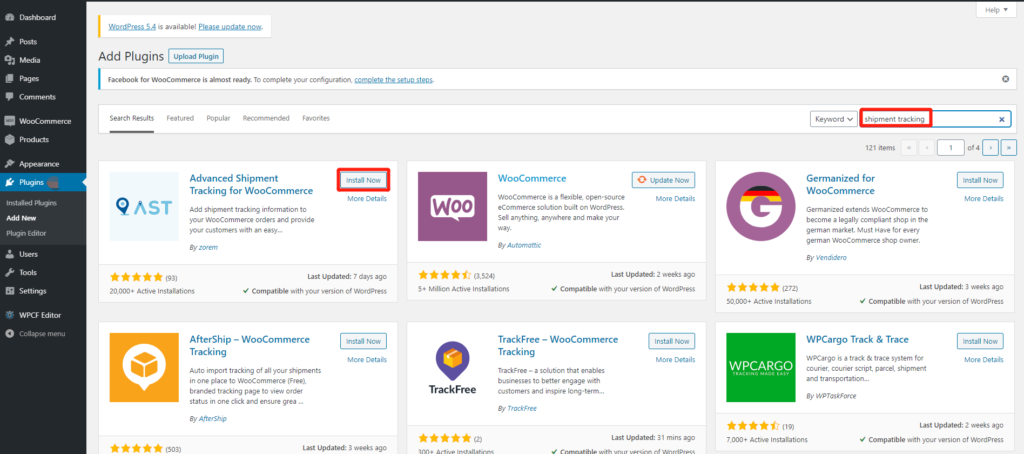Click author link zorem
Viewport: 1024px width, 454px height.
(209, 248)
